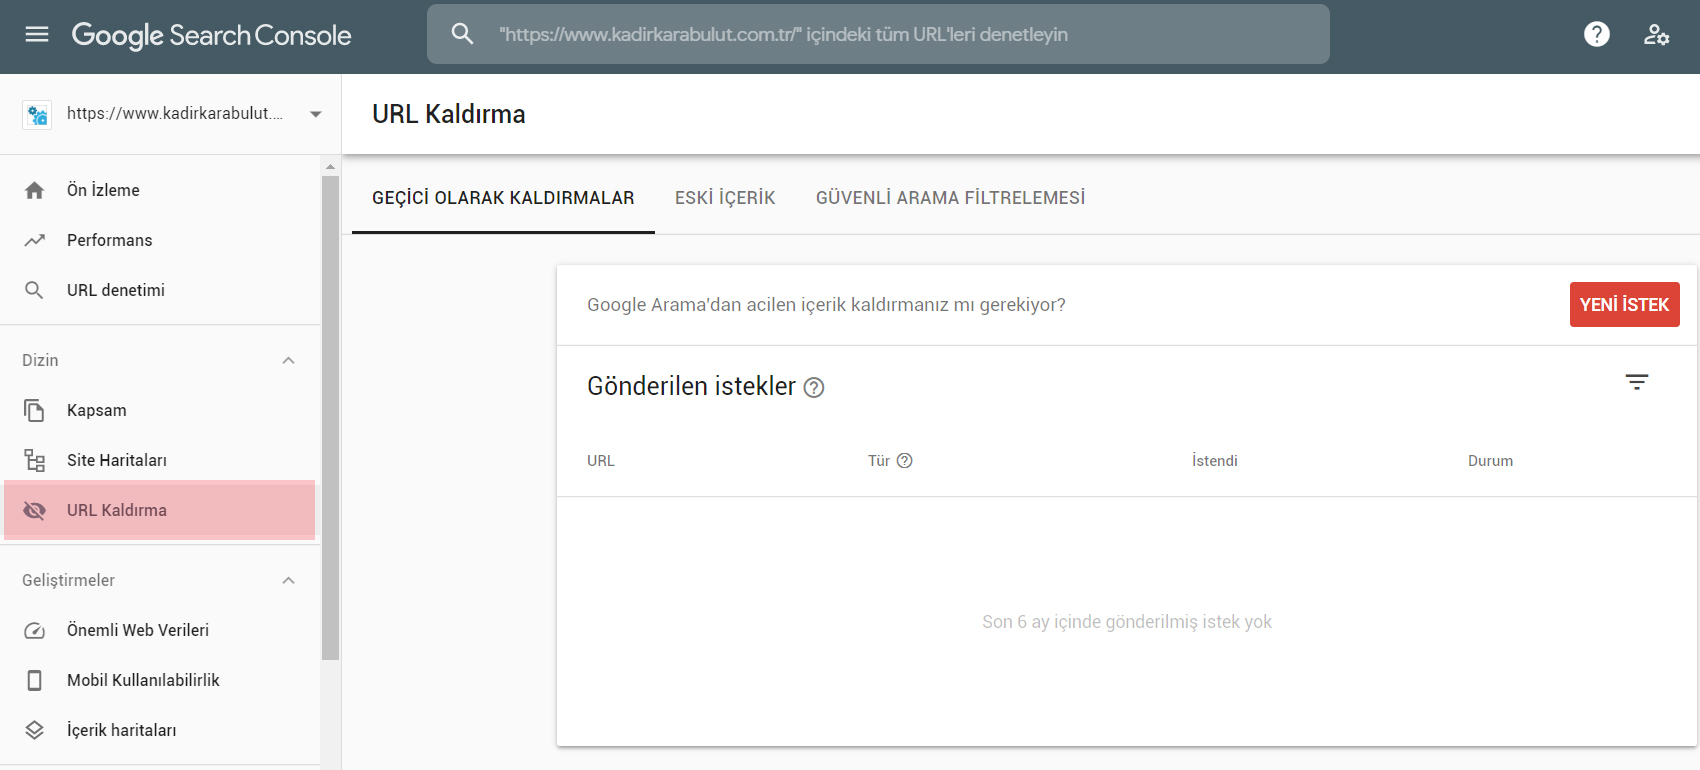1700x770 pixels.
Task: Click the URL denetimi magnifier icon
Action: click(x=34, y=290)
